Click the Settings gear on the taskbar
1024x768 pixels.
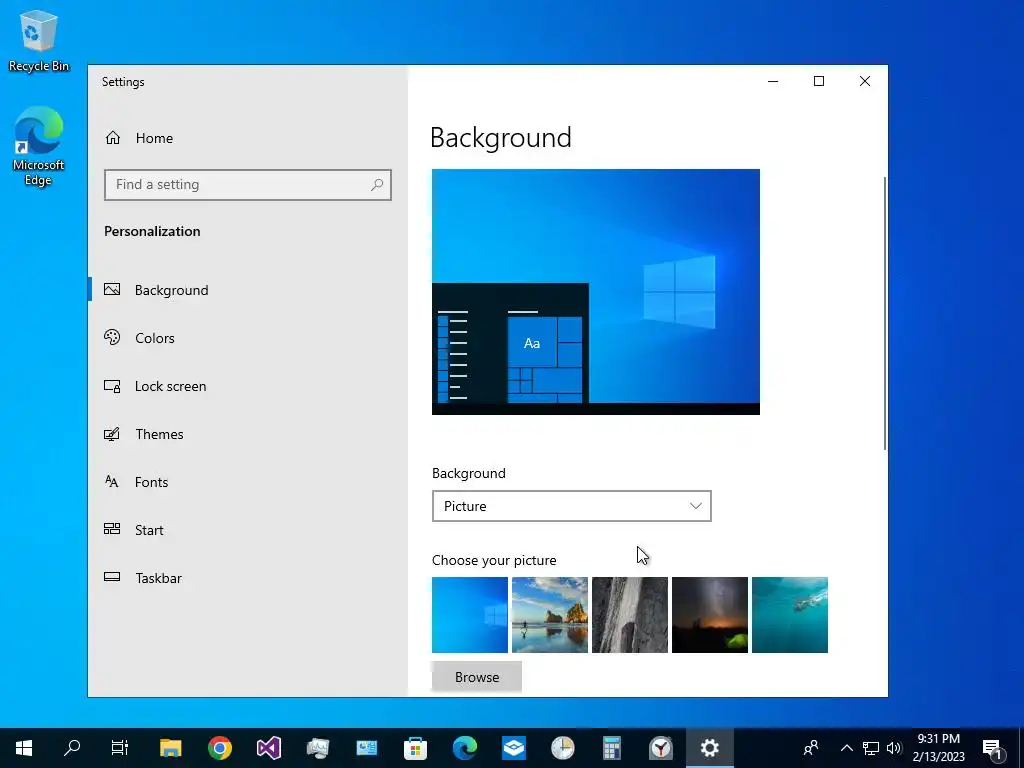click(x=710, y=748)
